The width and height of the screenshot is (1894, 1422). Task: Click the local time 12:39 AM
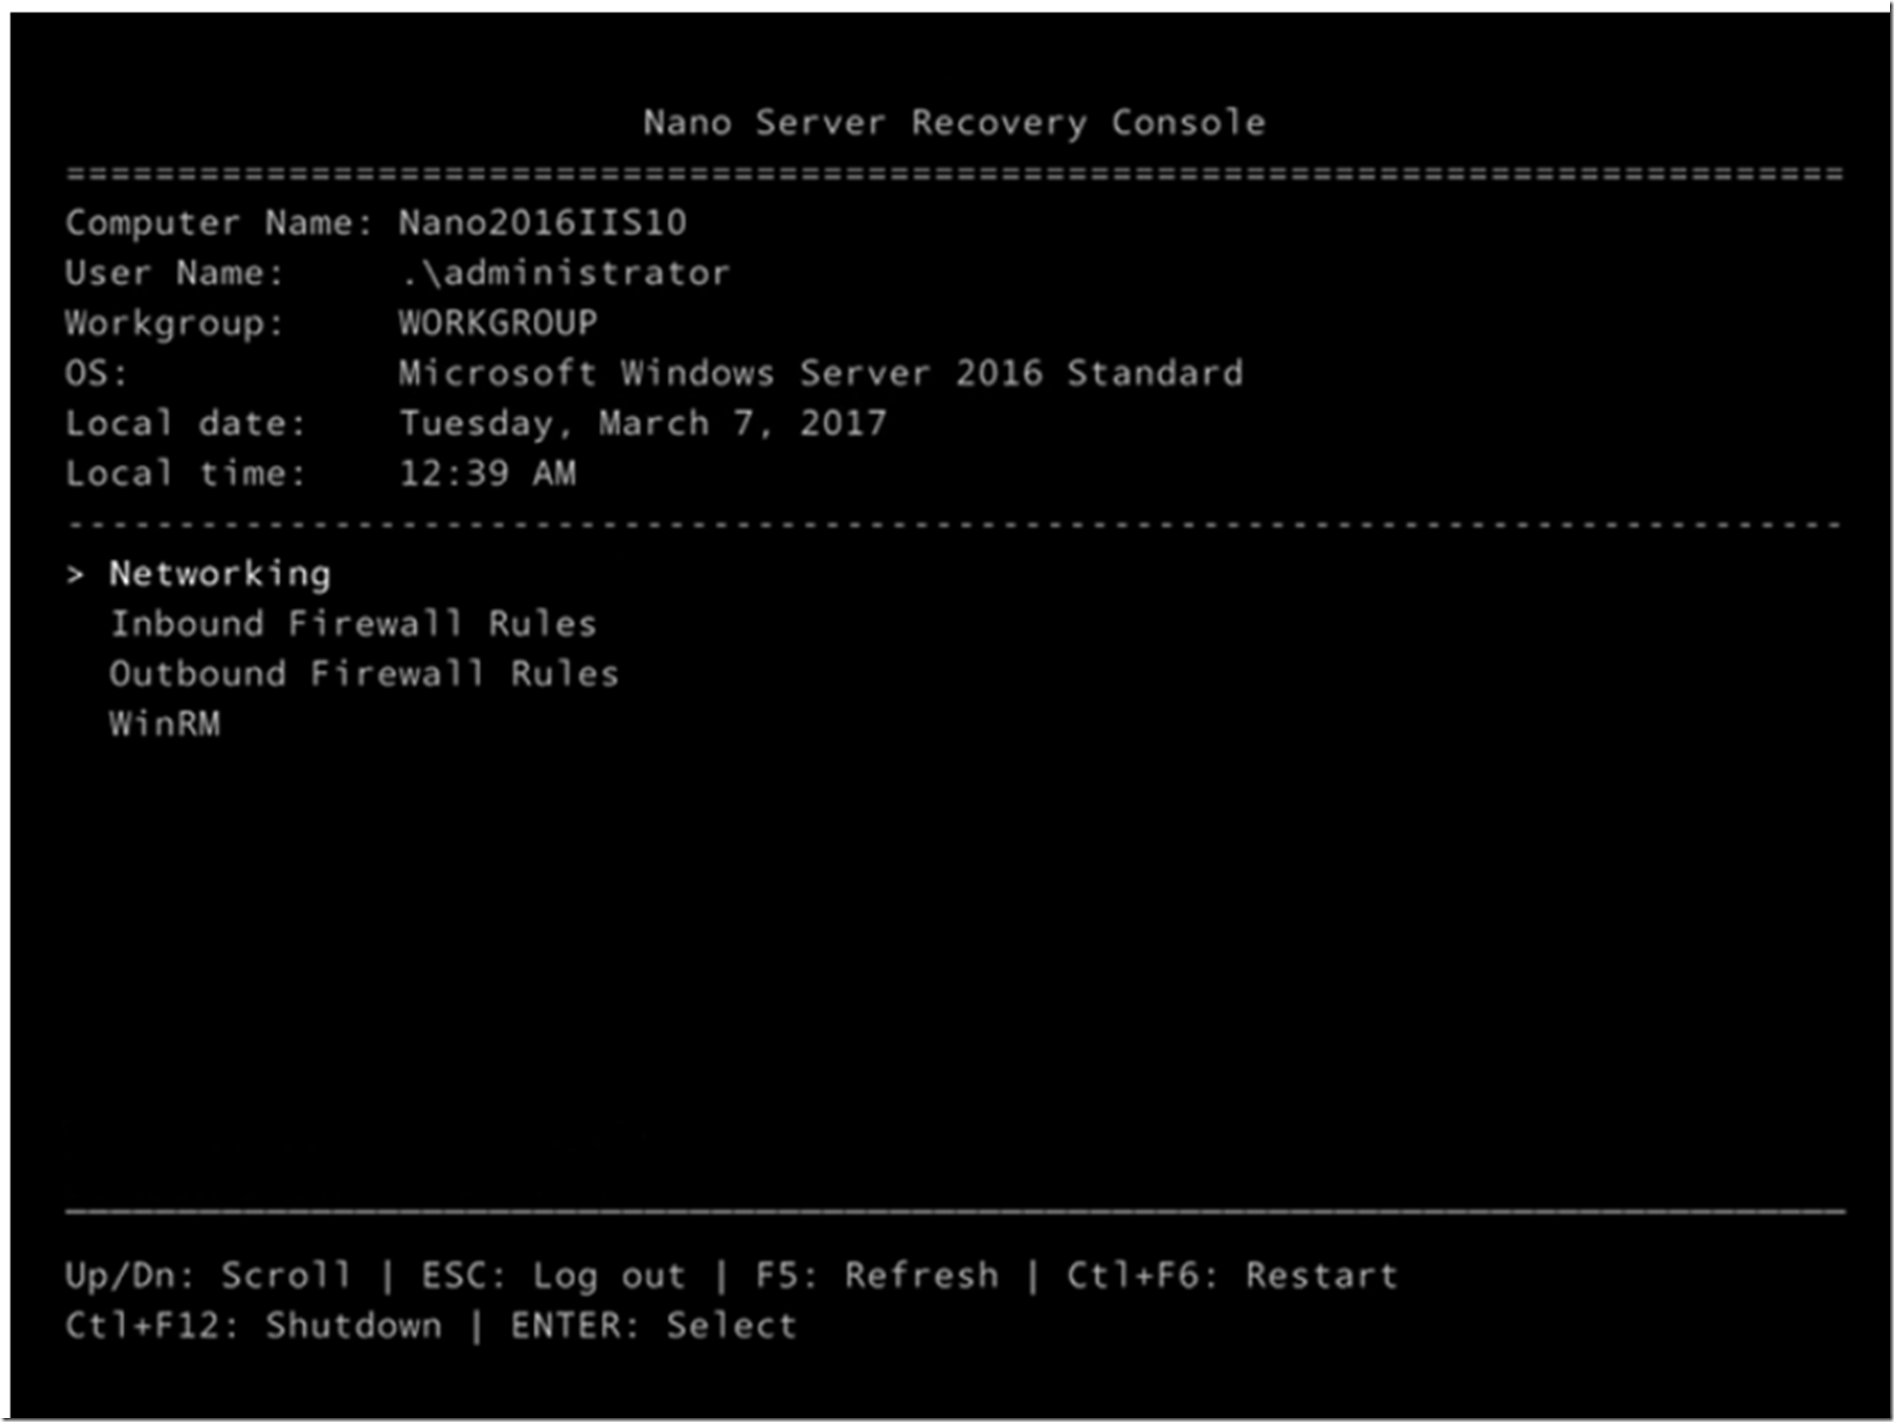(x=487, y=473)
